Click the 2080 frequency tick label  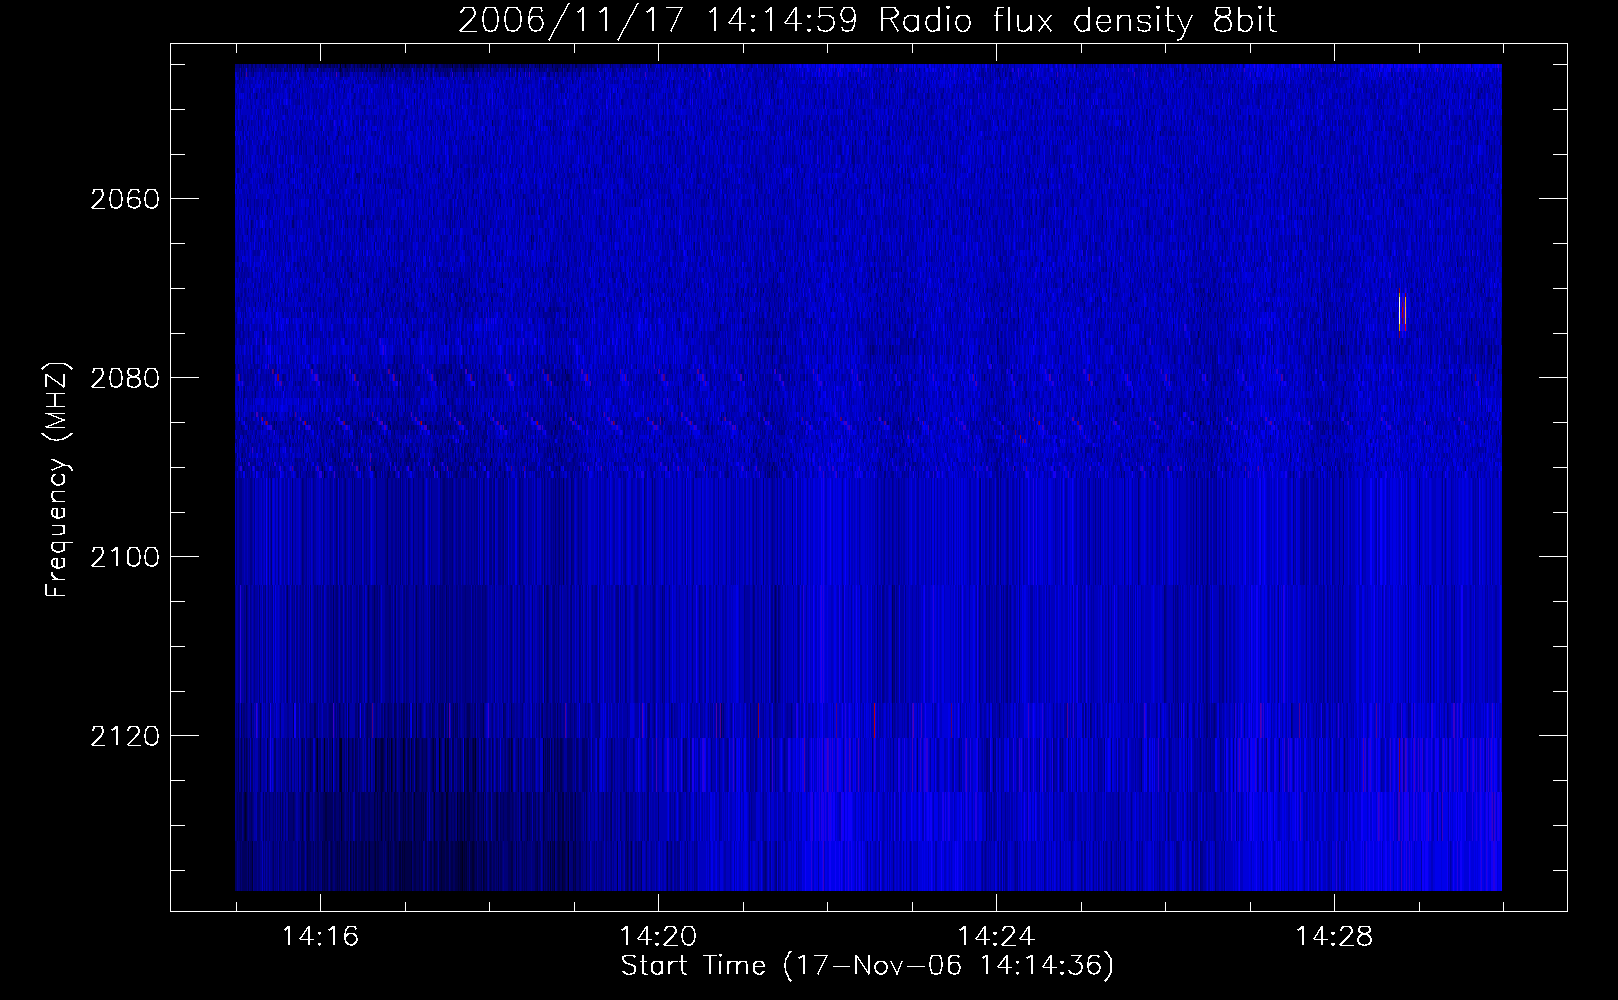click(x=125, y=378)
